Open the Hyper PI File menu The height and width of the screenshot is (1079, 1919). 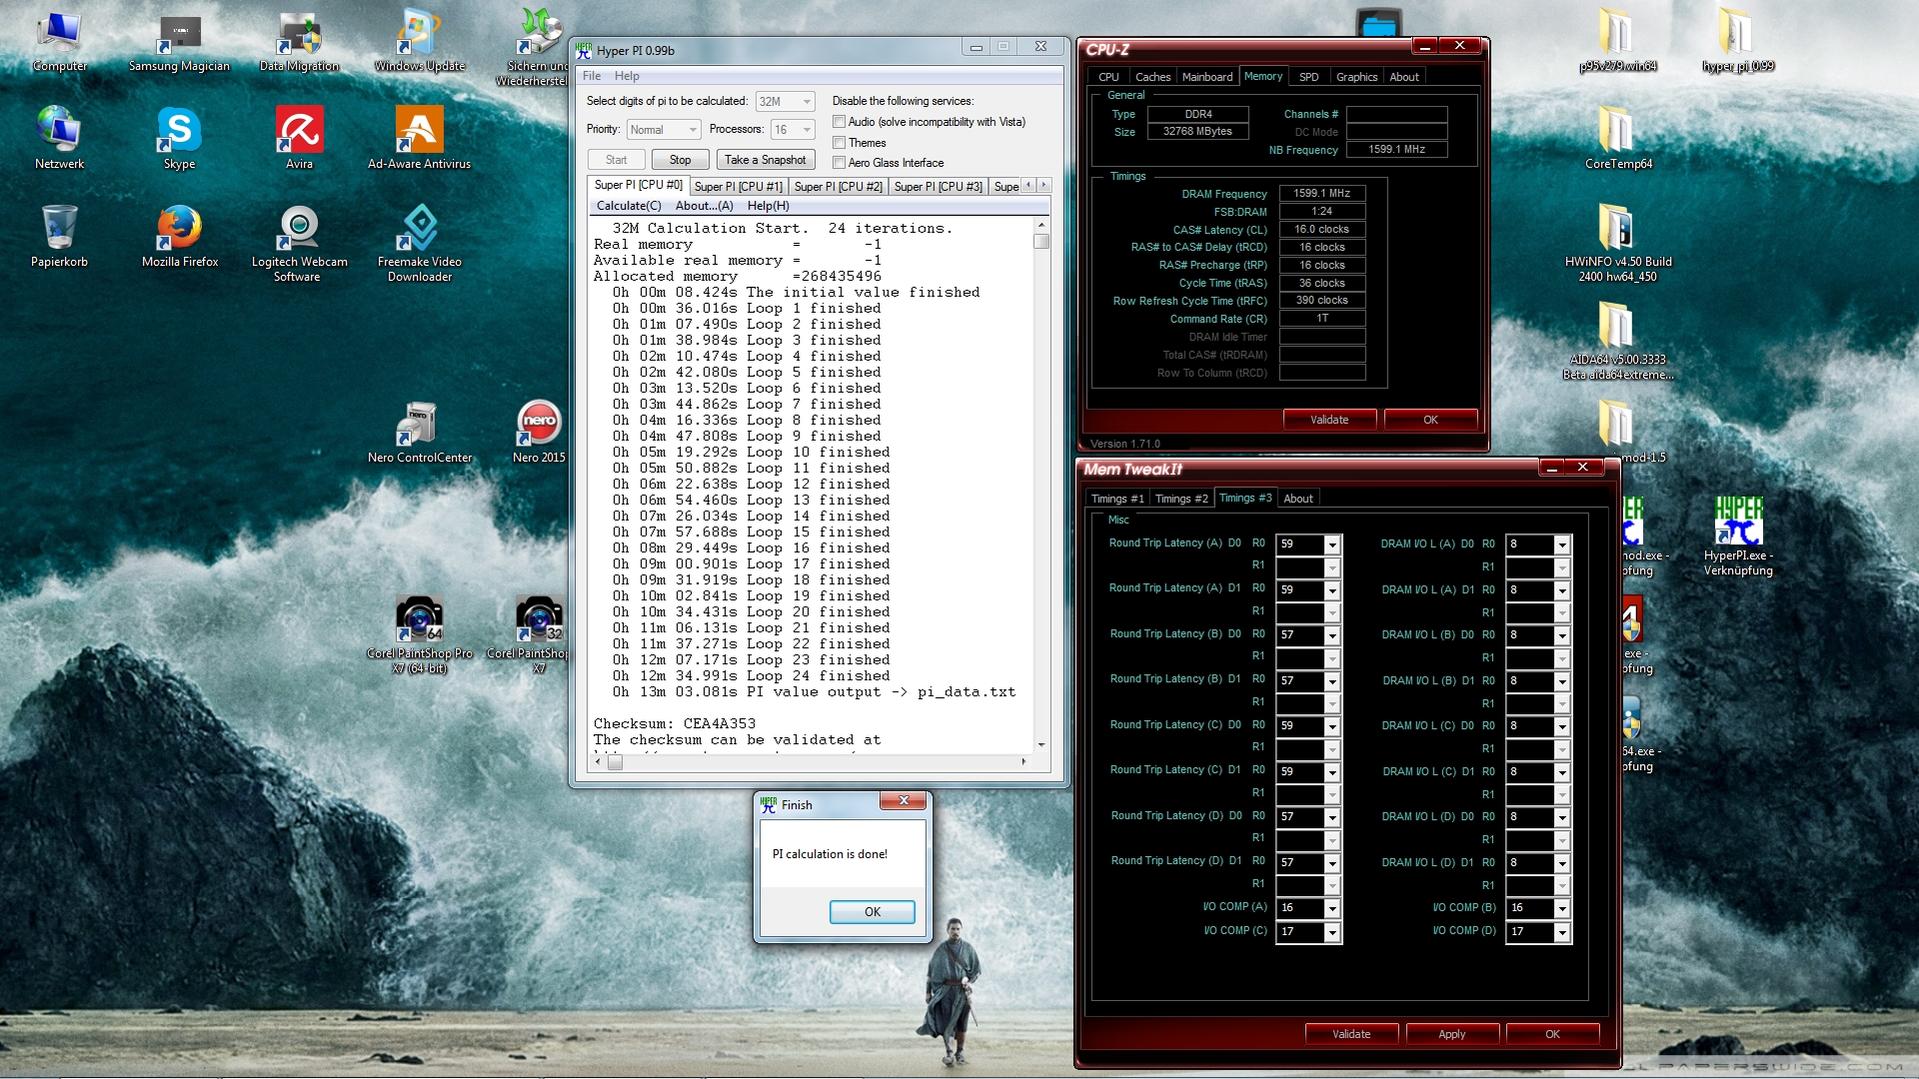[x=592, y=76]
